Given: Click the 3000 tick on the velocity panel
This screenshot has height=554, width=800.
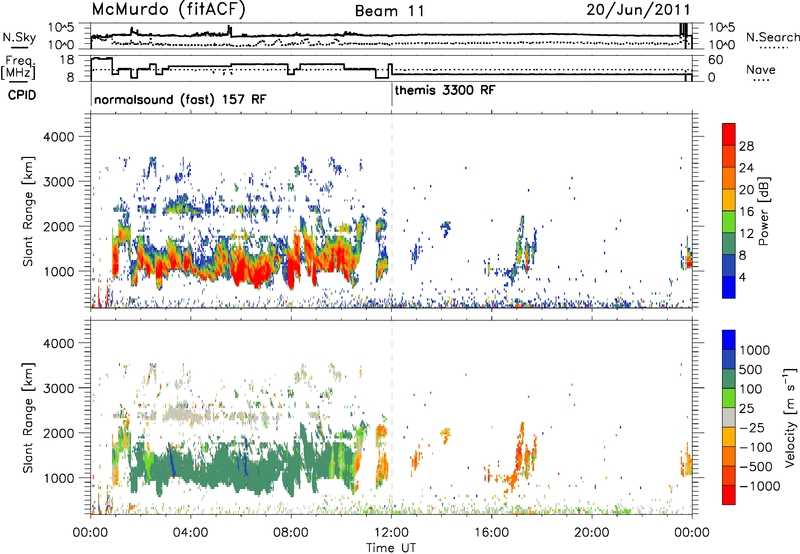Looking at the screenshot, I should [x=58, y=388].
